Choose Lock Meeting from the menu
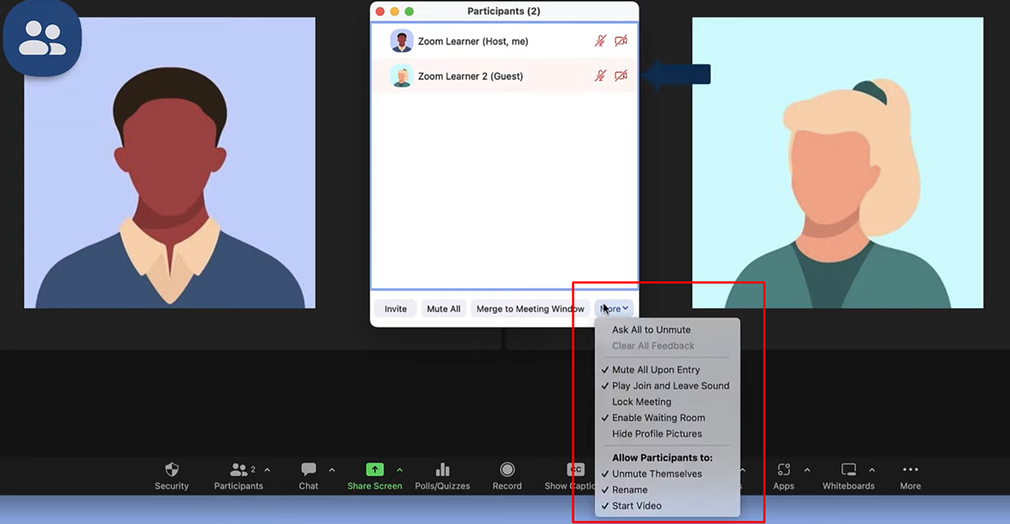The width and height of the screenshot is (1010, 524). 641,402
